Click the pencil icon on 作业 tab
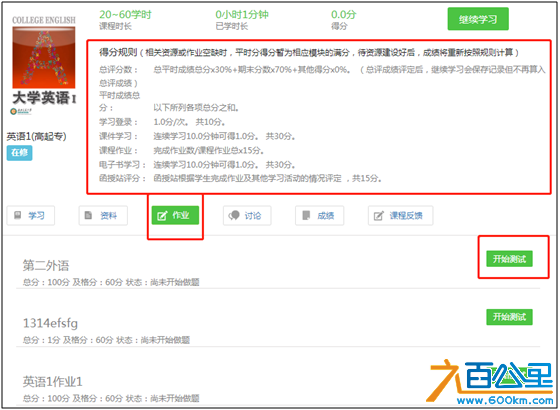The image size is (560, 410). pos(162,216)
